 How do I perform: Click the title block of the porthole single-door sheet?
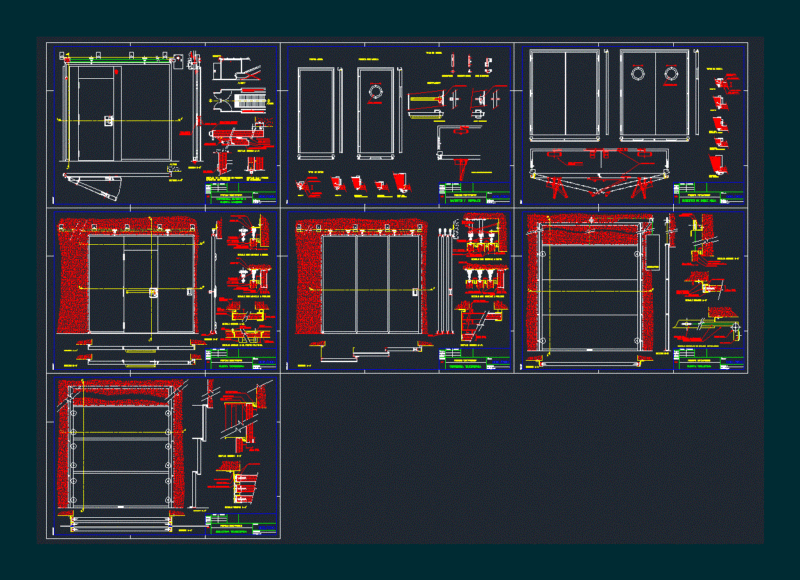pyautogui.click(x=474, y=193)
